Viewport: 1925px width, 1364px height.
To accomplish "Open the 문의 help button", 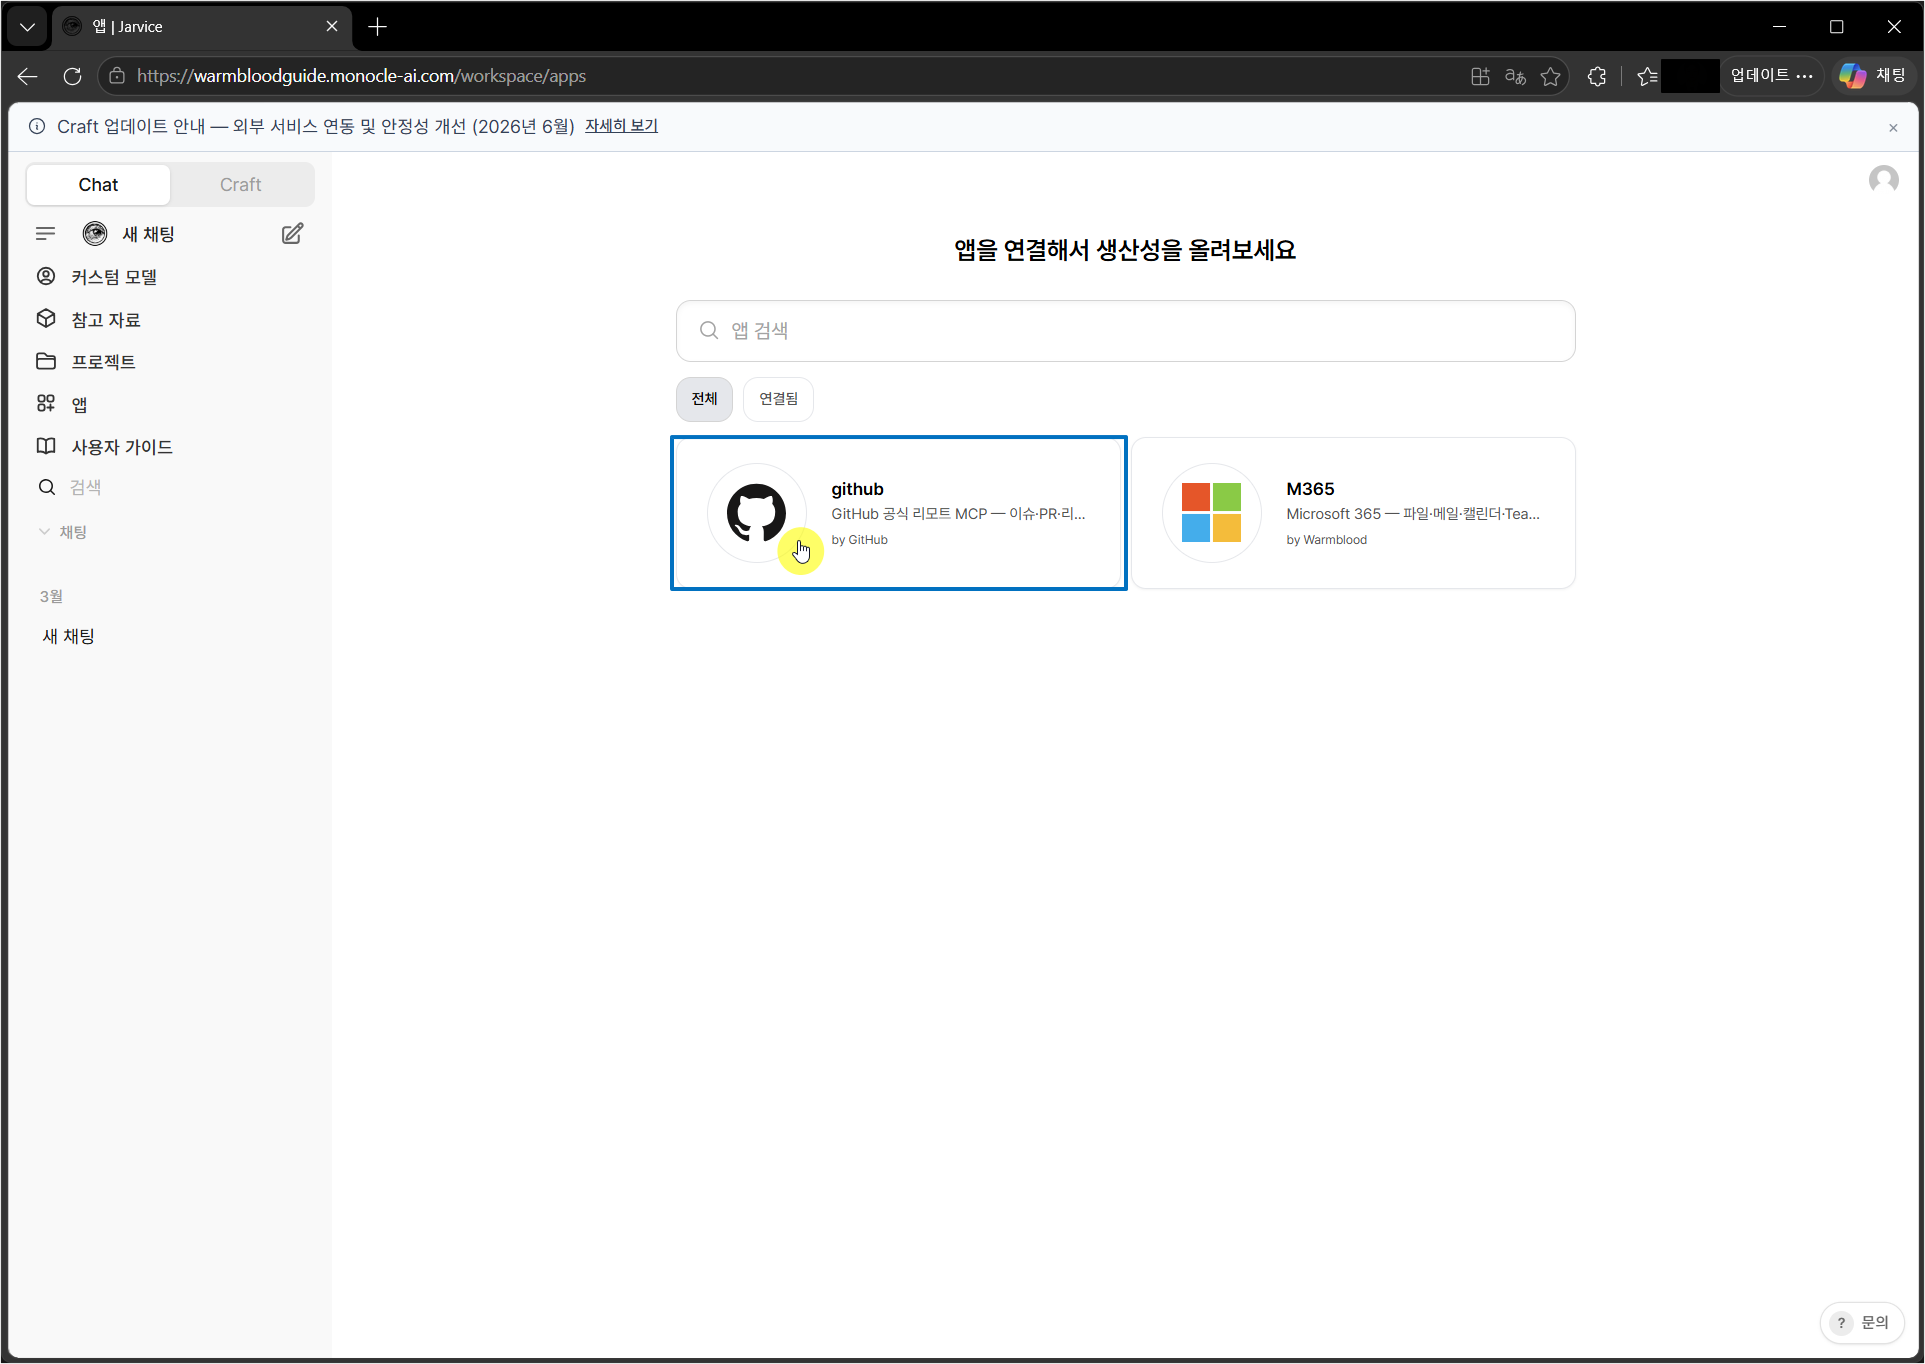I will [x=1862, y=1323].
